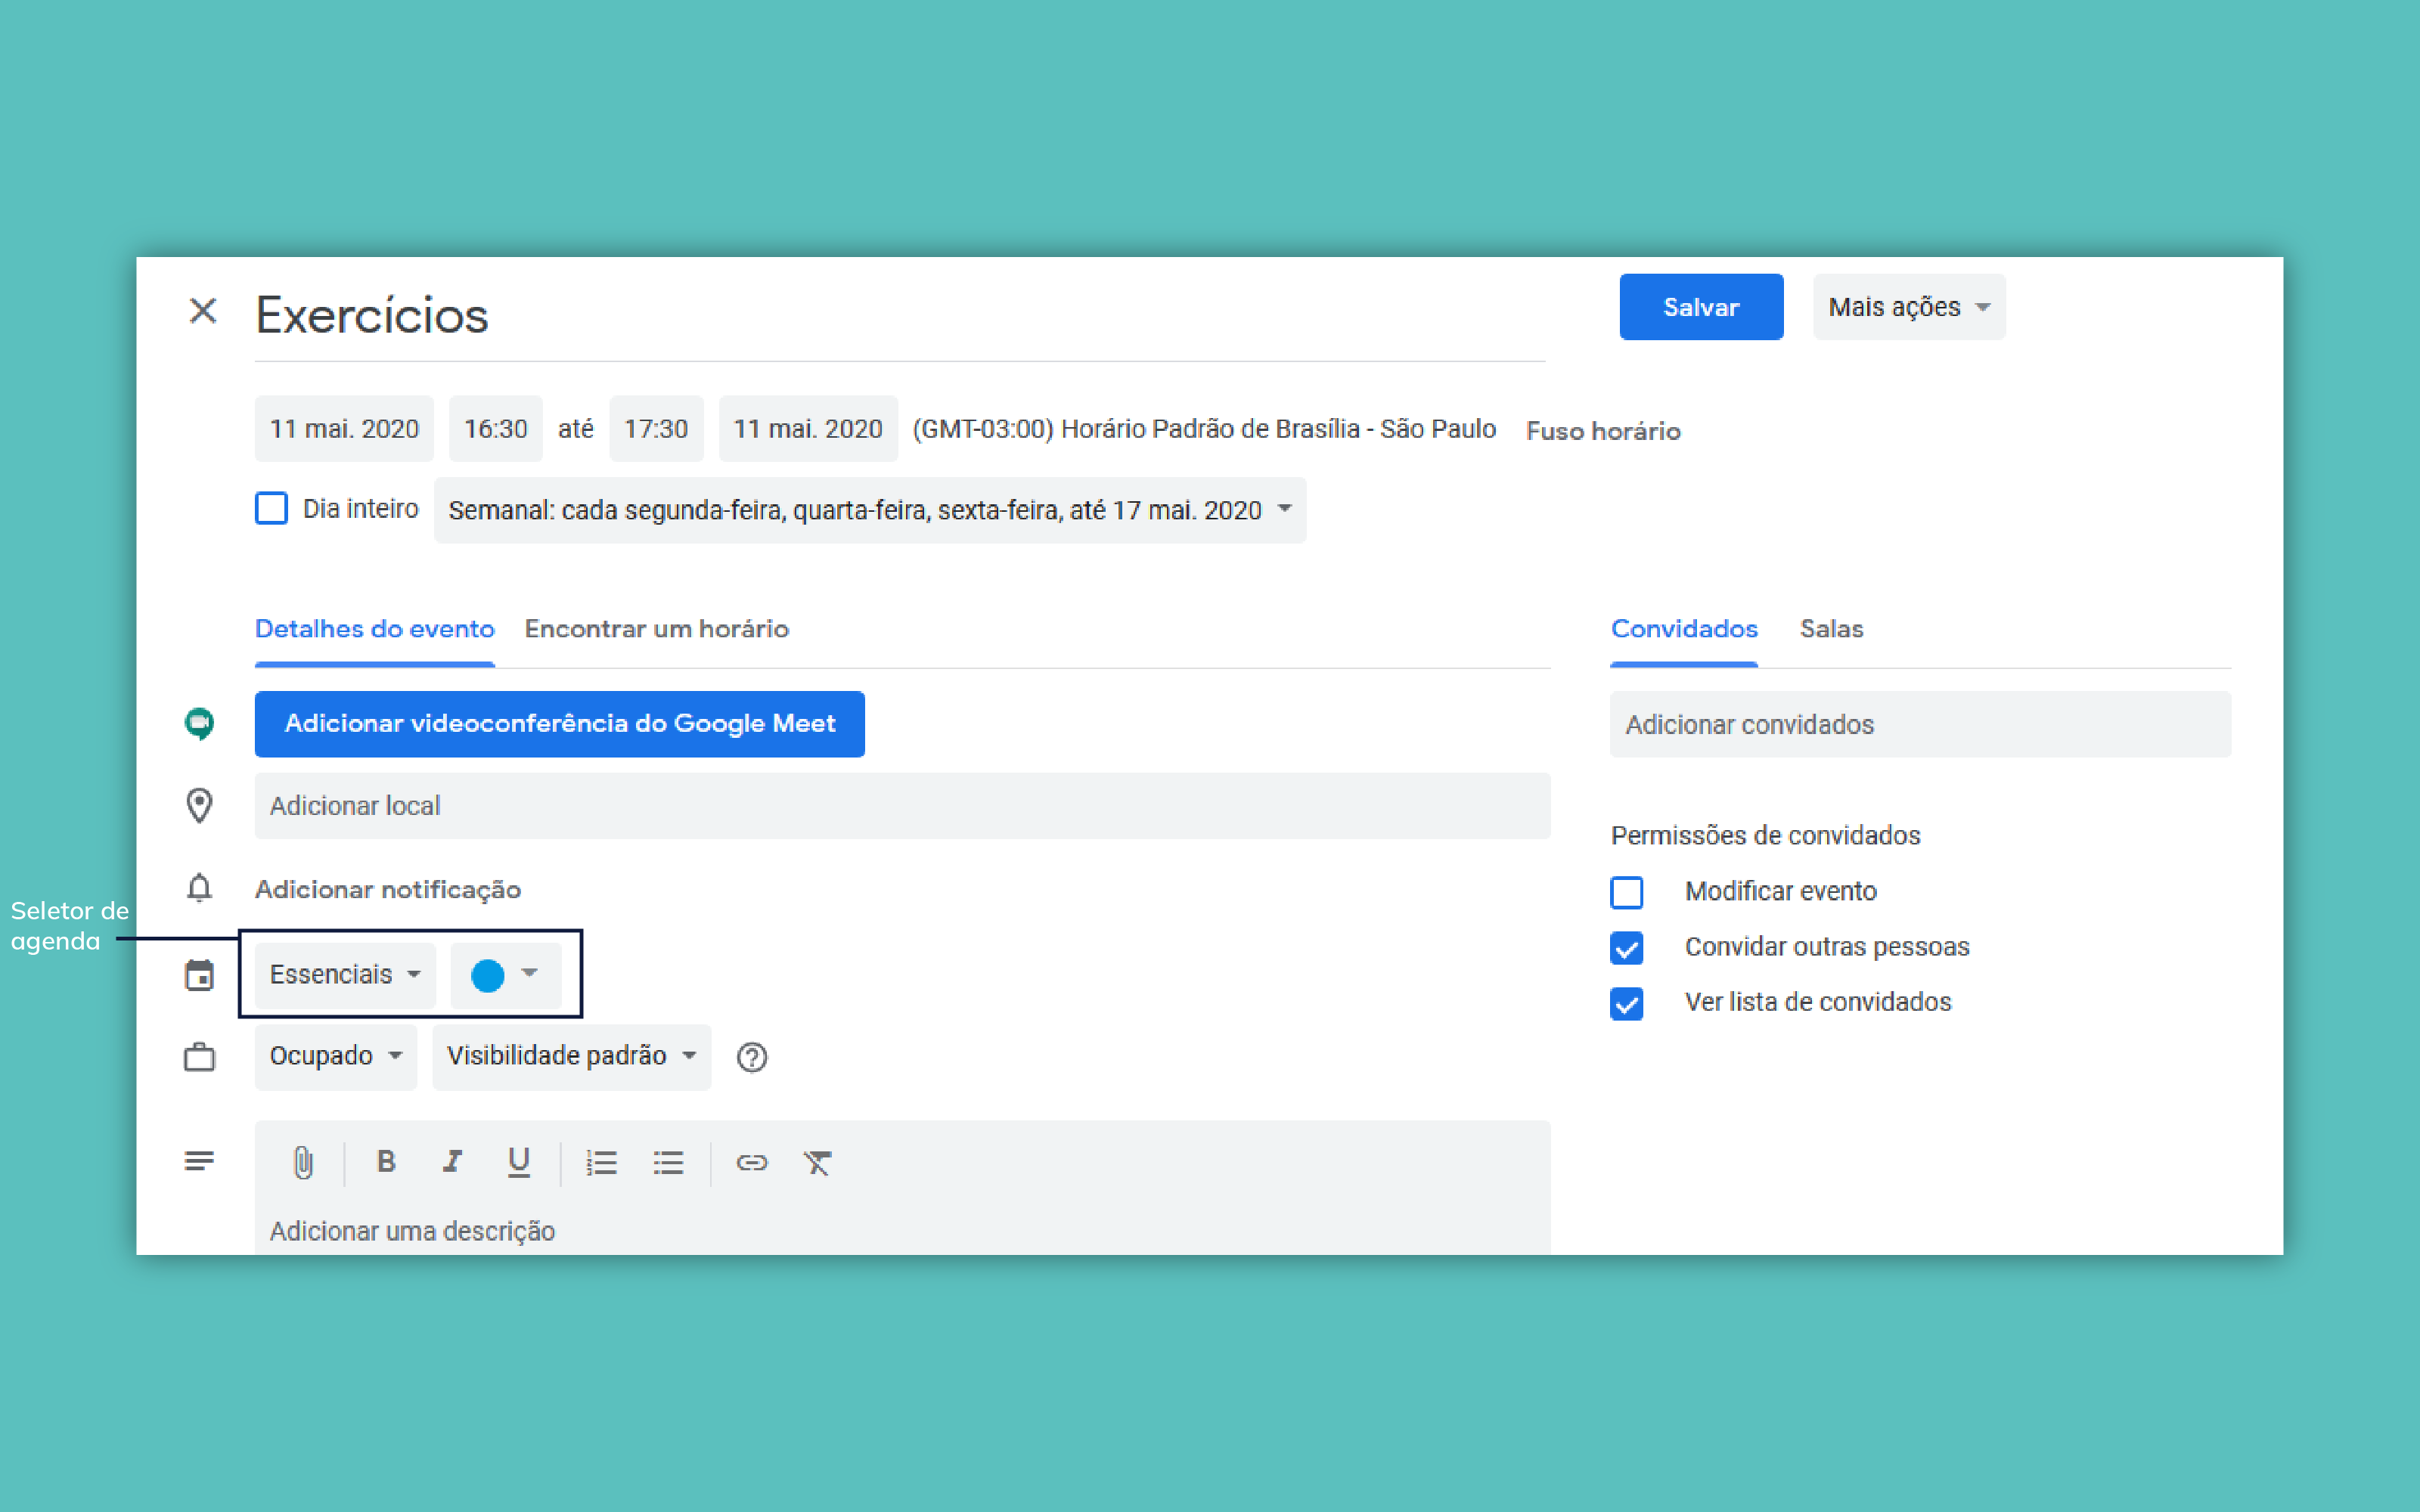The image size is (2420, 1512).
Task: Insert a numbered list
Action: pos(601,1162)
